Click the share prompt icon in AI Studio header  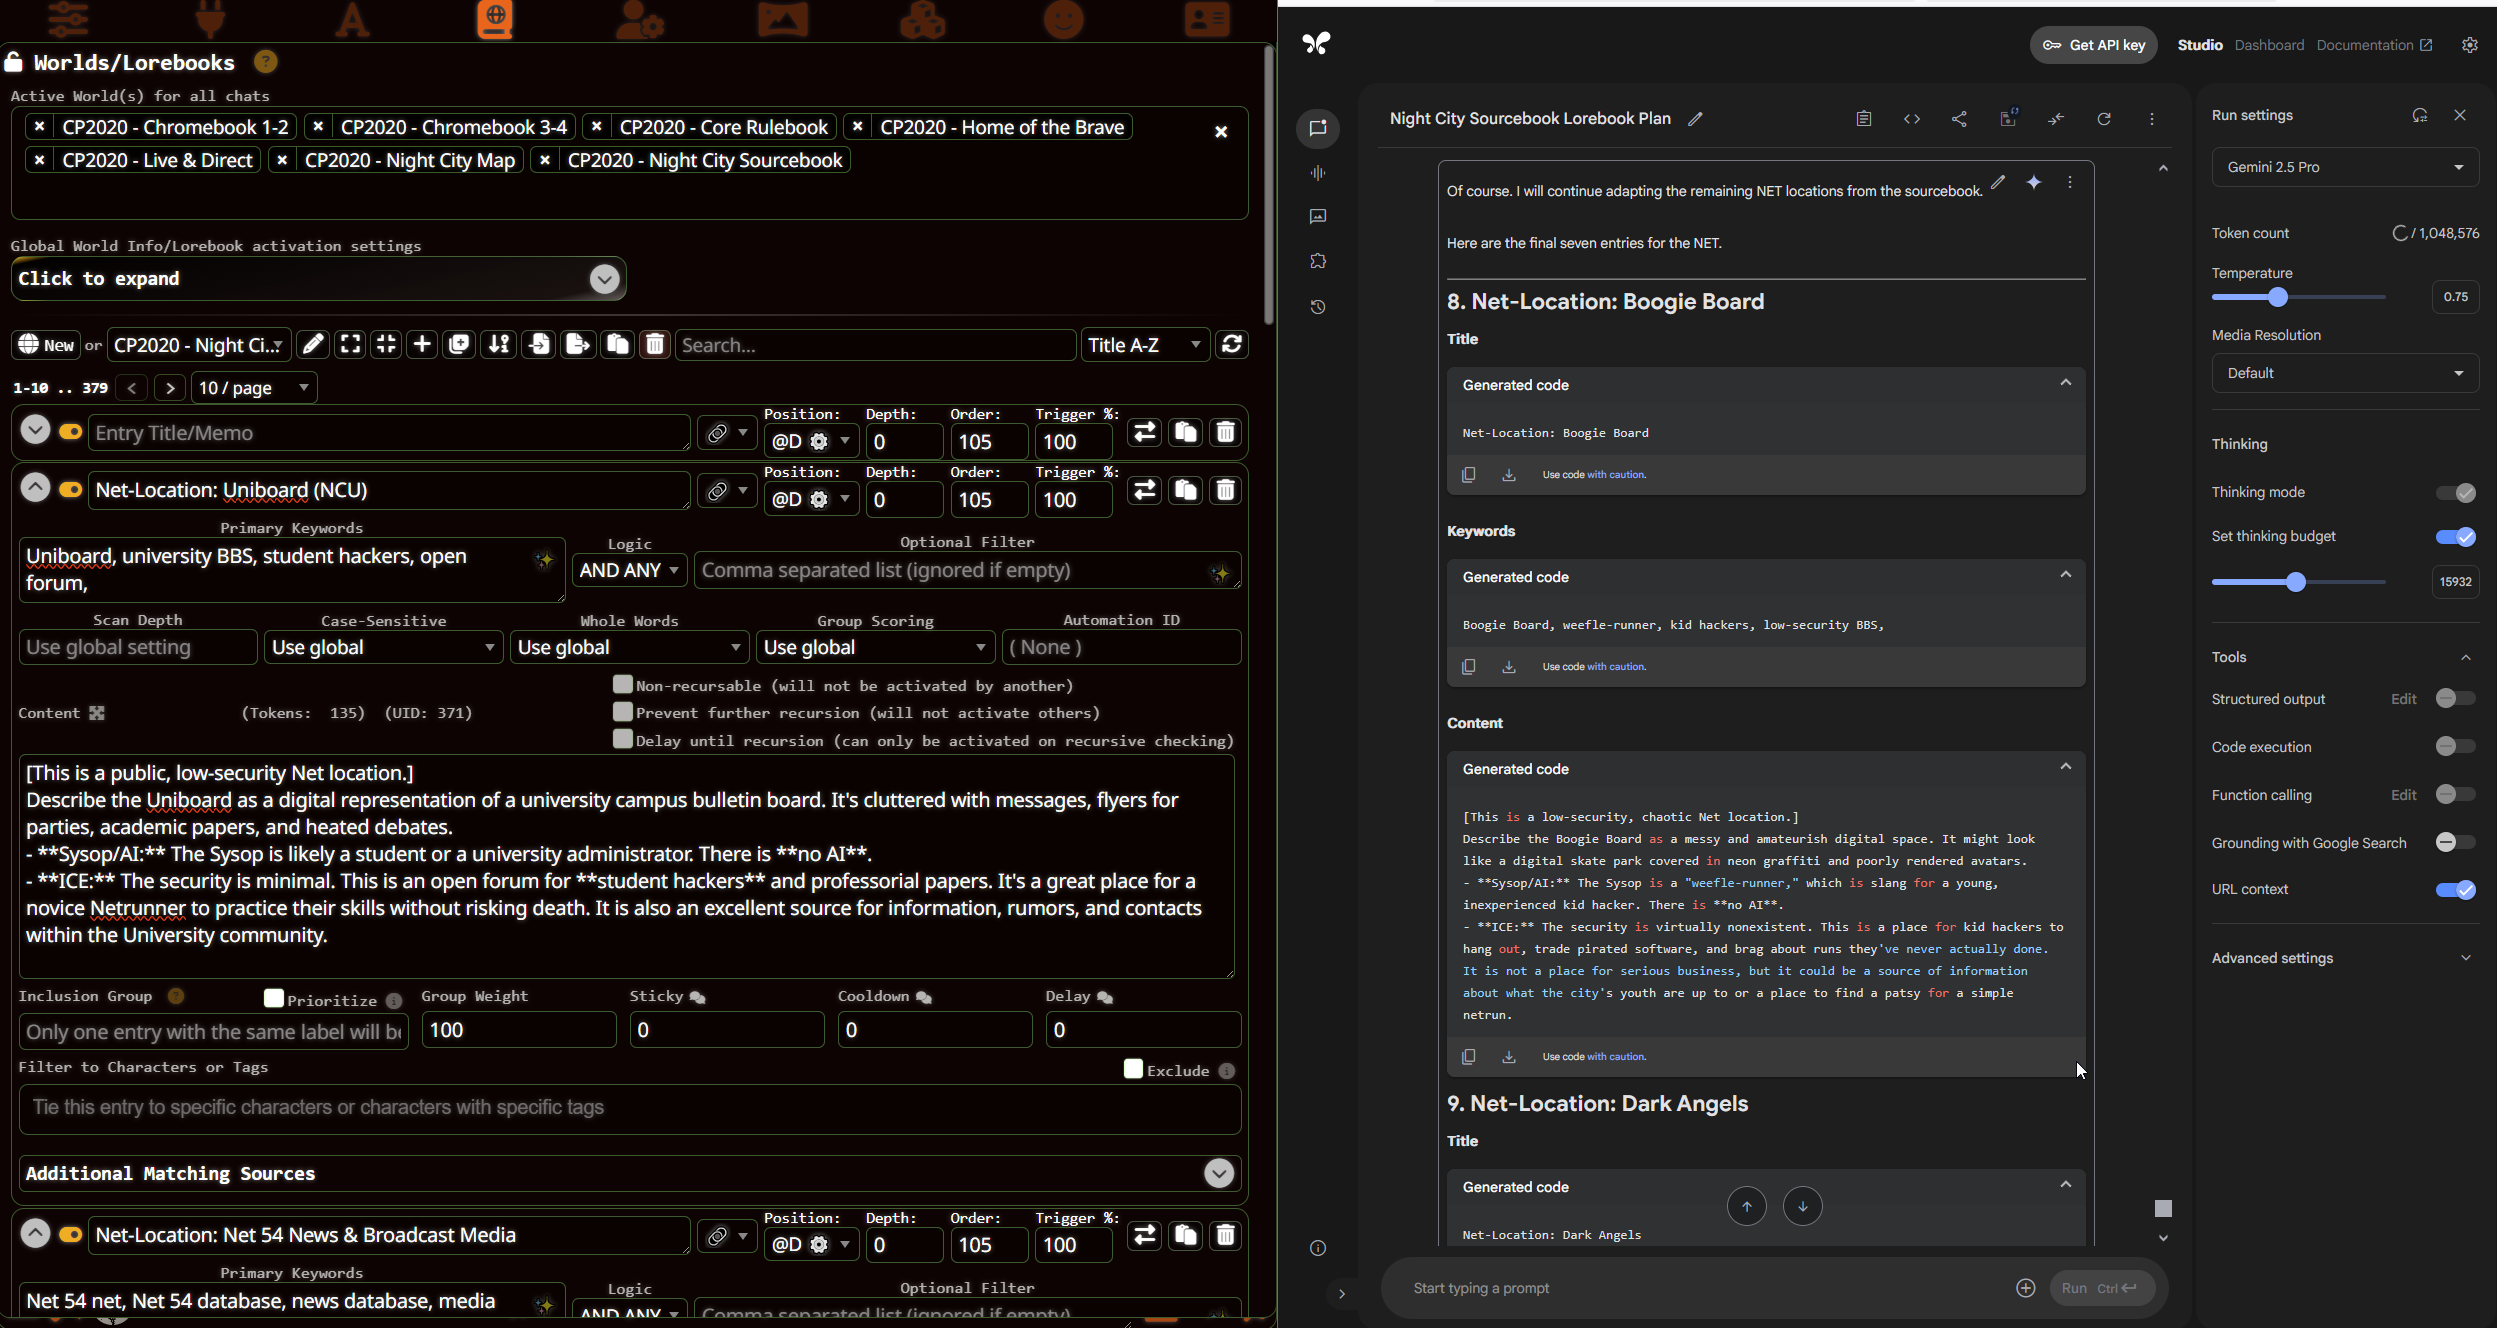[1959, 119]
